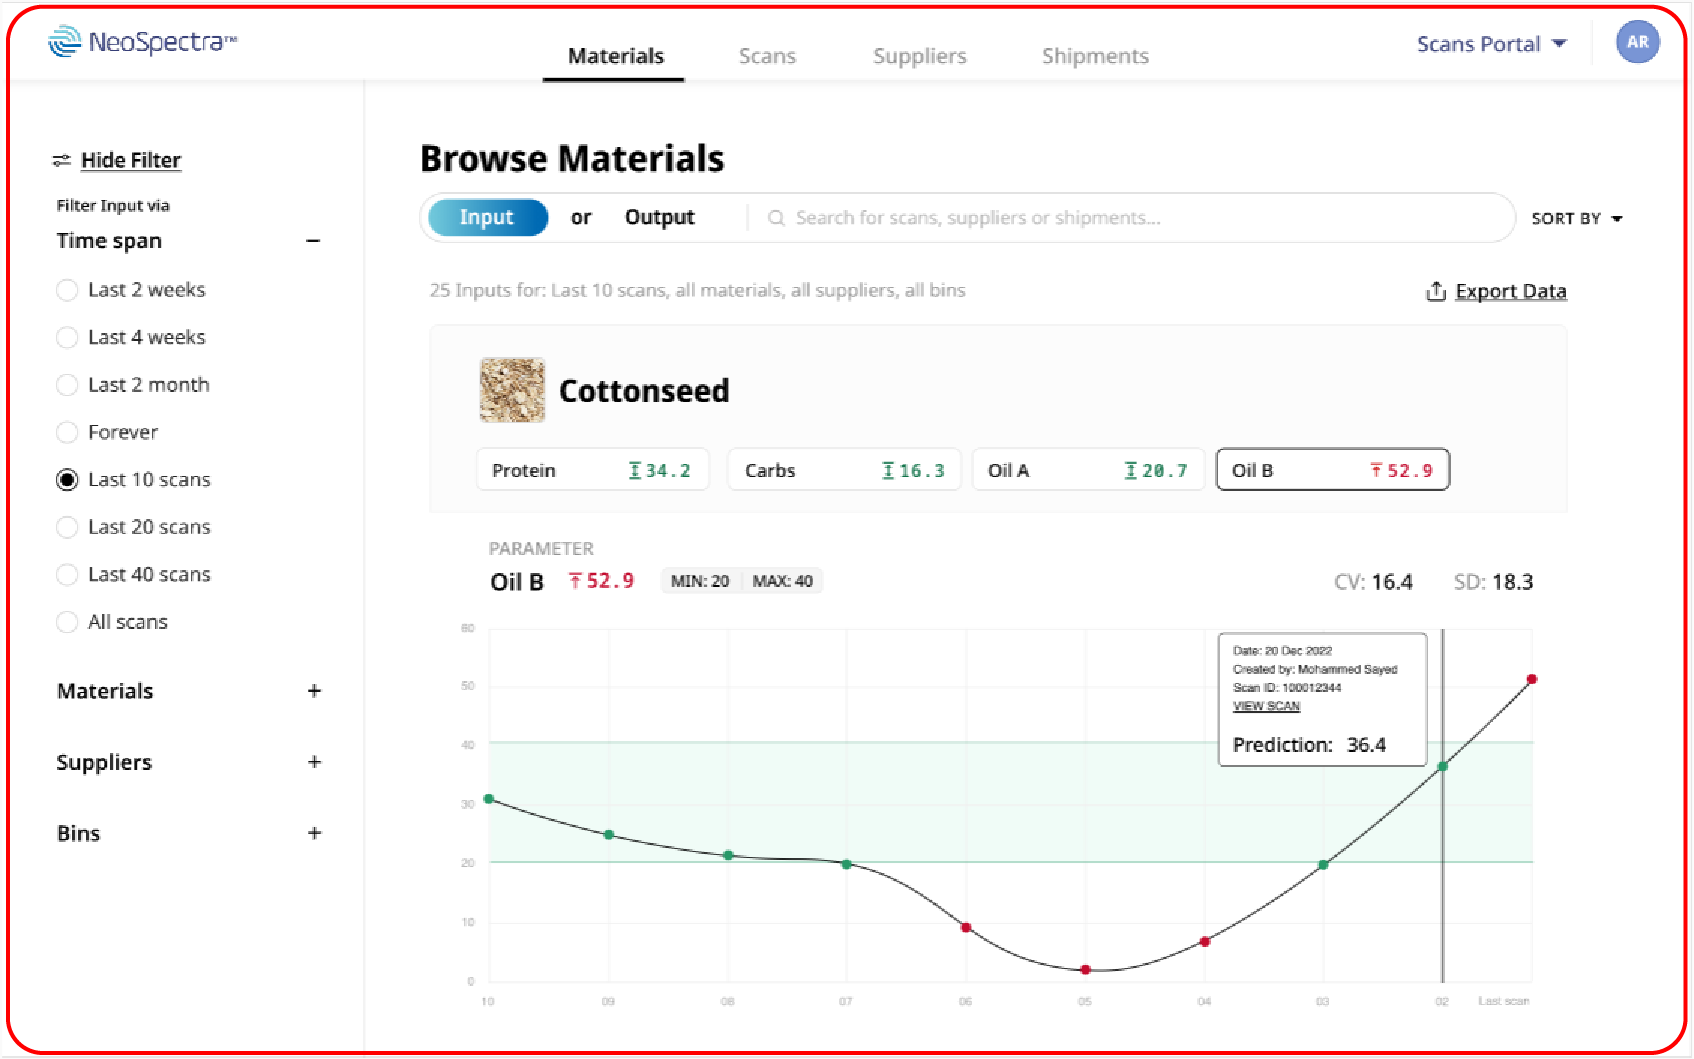Click the Cottonseed material thumbnail

point(512,390)
